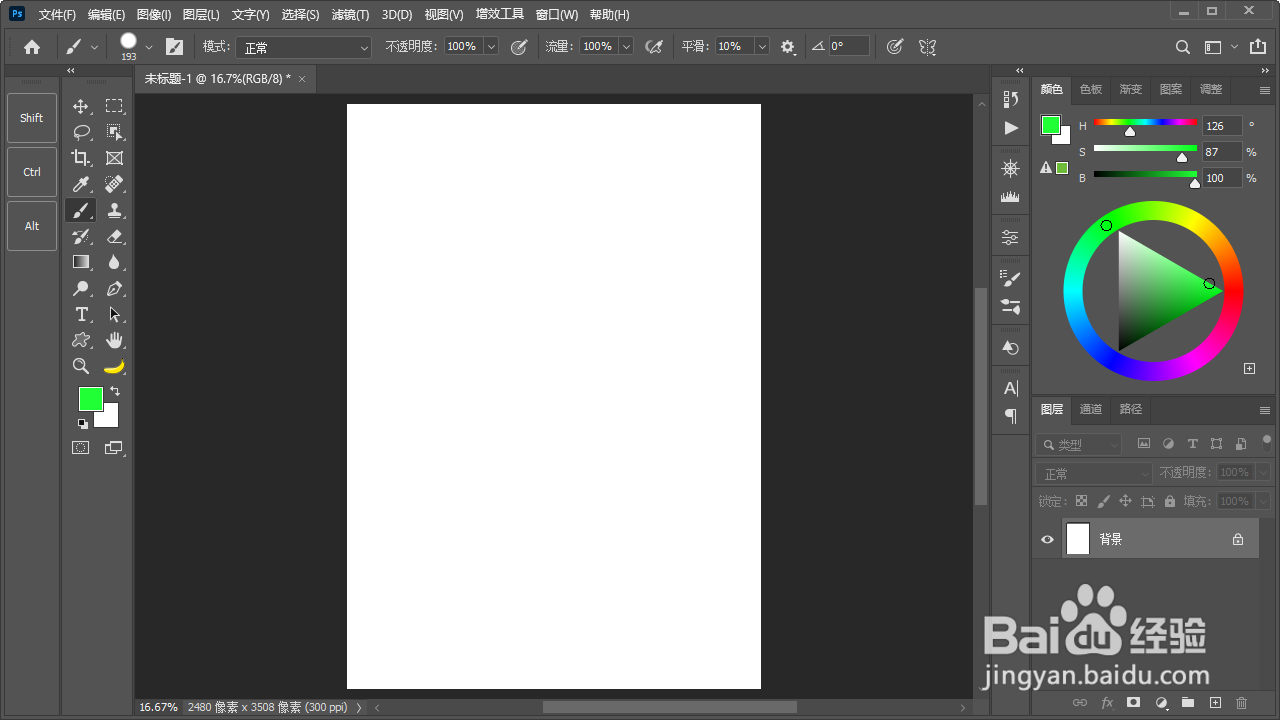Open the tool preset picker arrow
1280x720 pixels.
(95, 46)
